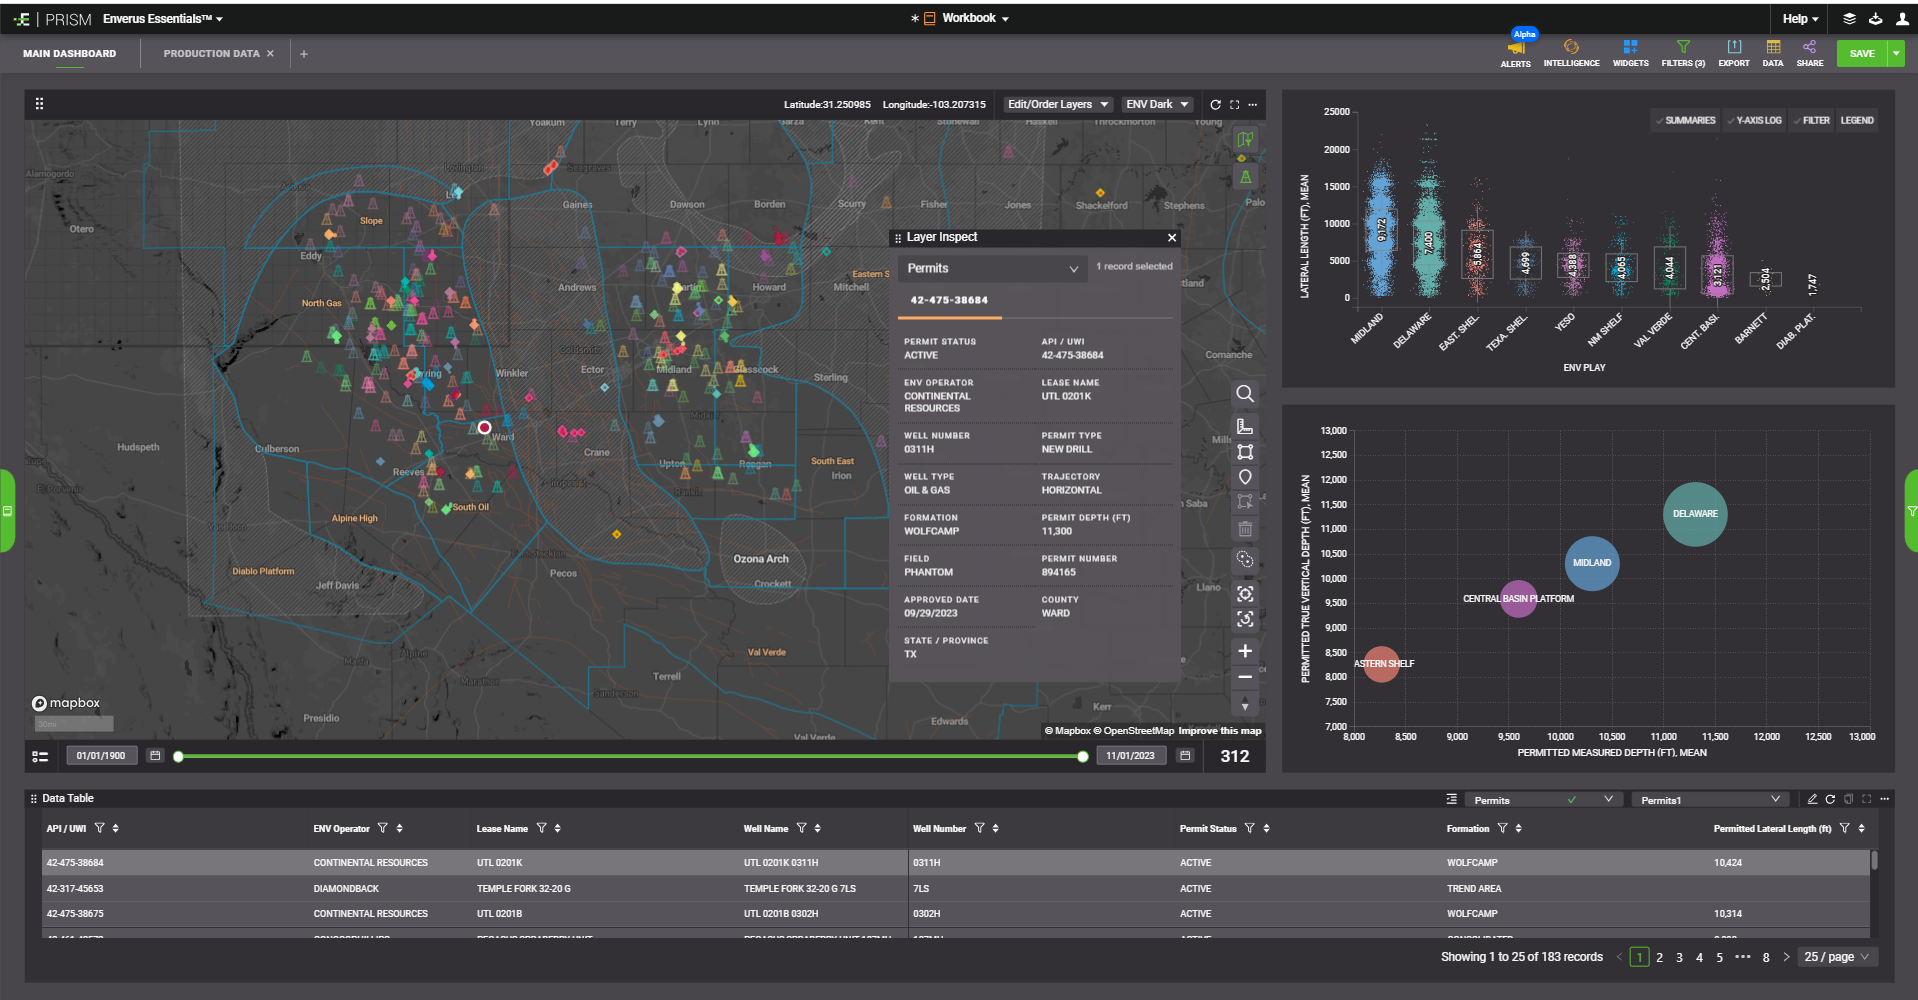Click the filter icon on ENV Operator column
The image size is (1918, 1000).
pos(382,828)
